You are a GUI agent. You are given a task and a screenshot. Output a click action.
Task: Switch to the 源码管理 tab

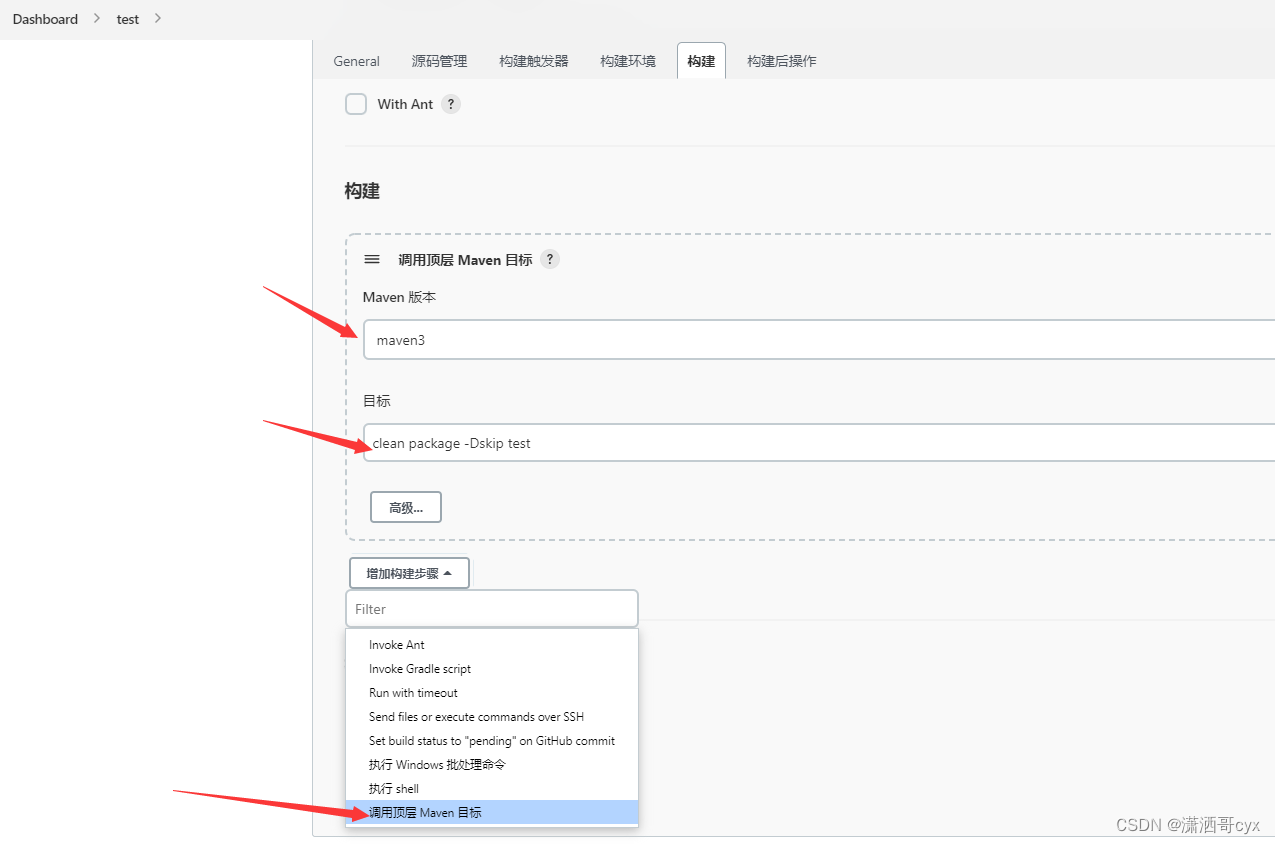coord(439,61)
